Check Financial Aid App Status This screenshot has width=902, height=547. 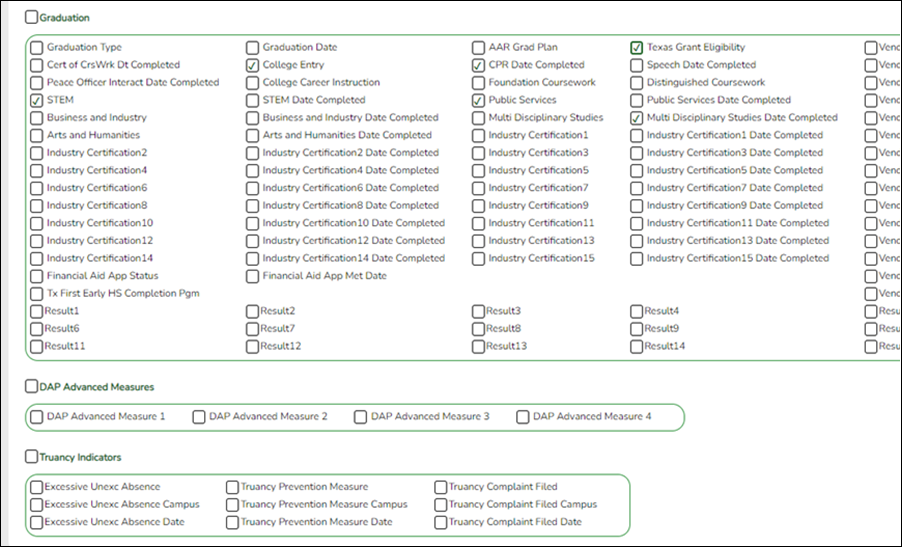click(37, 277)
